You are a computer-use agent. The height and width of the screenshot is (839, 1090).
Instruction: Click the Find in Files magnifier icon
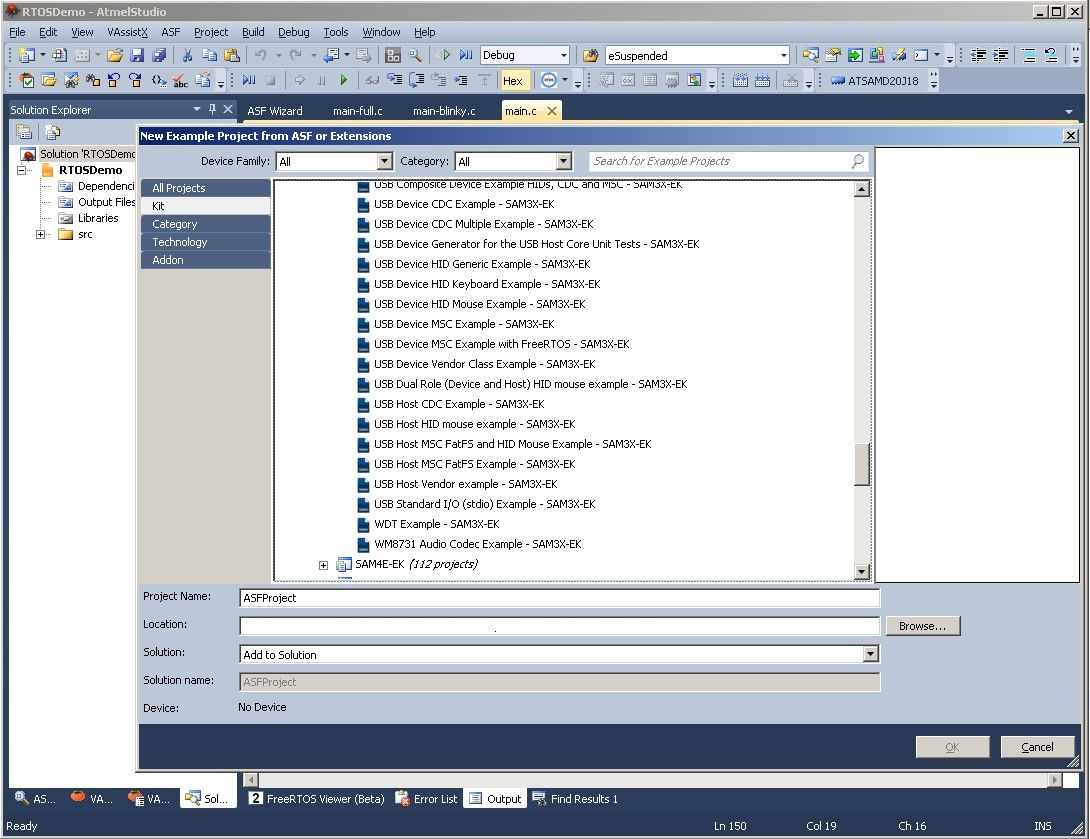click(x=415, y=56)
